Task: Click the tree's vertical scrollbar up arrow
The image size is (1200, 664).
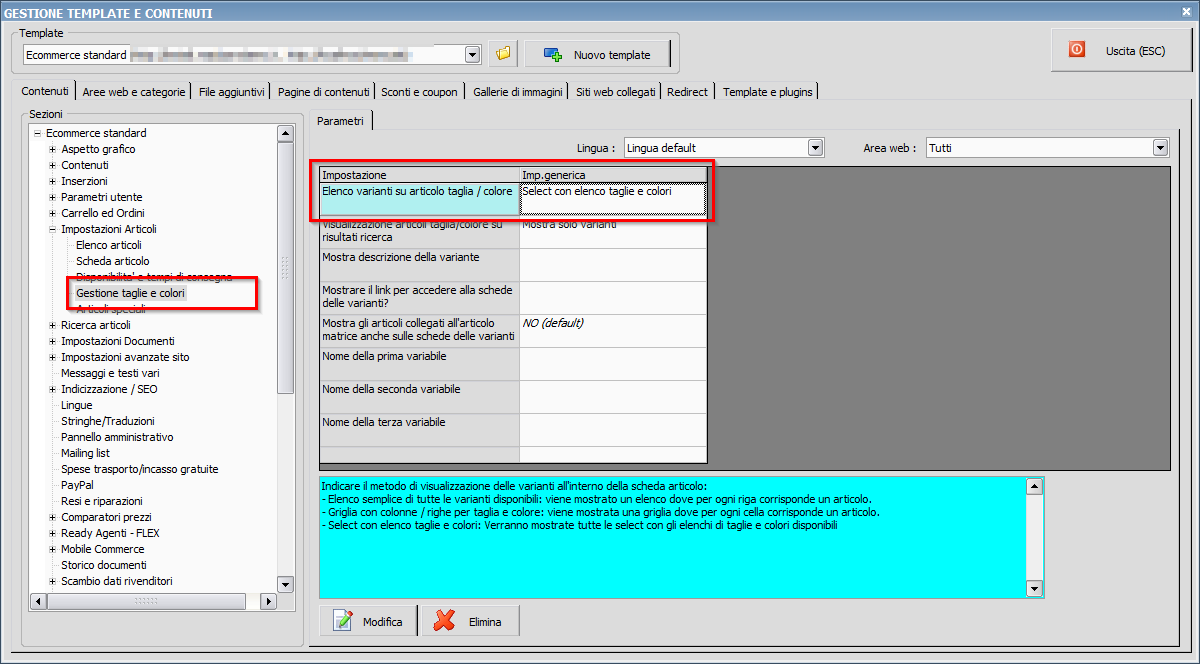Action: coord(285,133)
